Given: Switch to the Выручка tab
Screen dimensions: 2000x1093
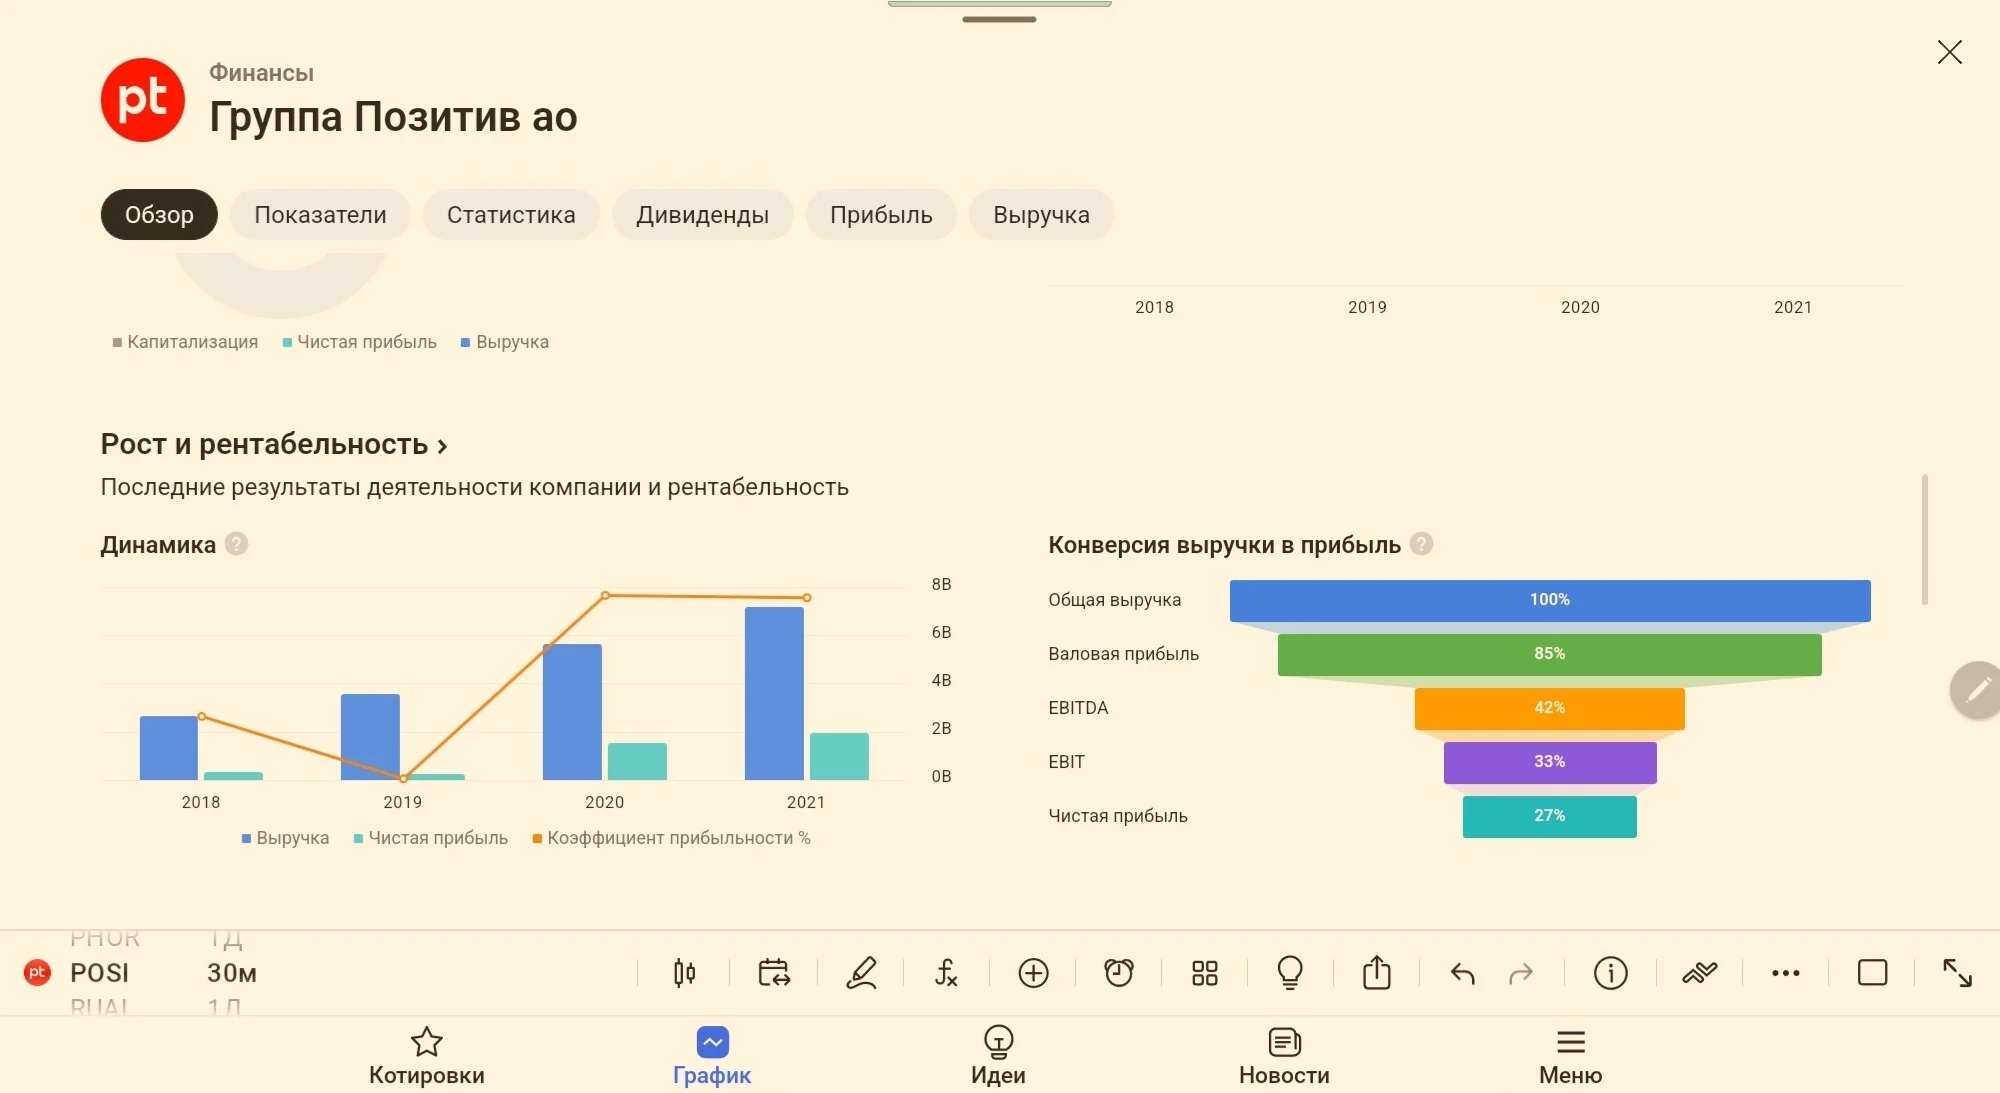Looking at the screenshot, I should [x=1041, y=215].
